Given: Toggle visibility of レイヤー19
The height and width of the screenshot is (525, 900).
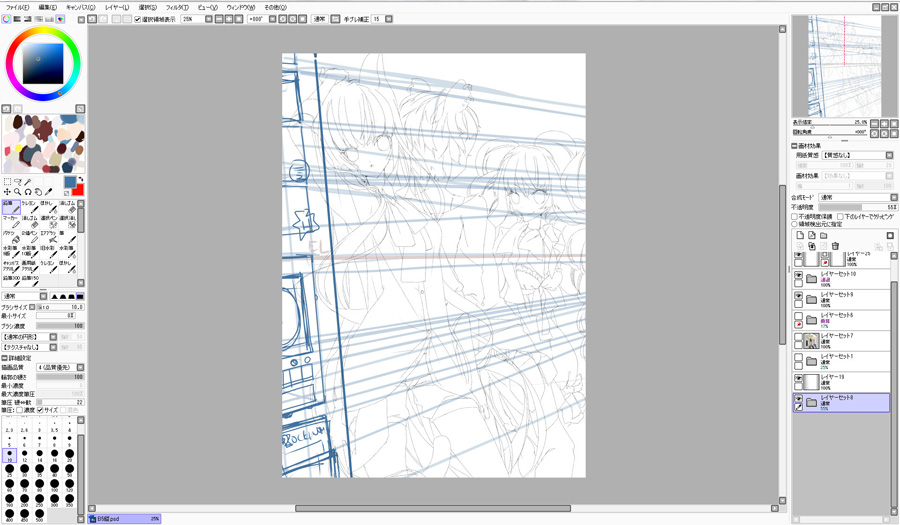Looking at the screenshot, I should [798, 378].
